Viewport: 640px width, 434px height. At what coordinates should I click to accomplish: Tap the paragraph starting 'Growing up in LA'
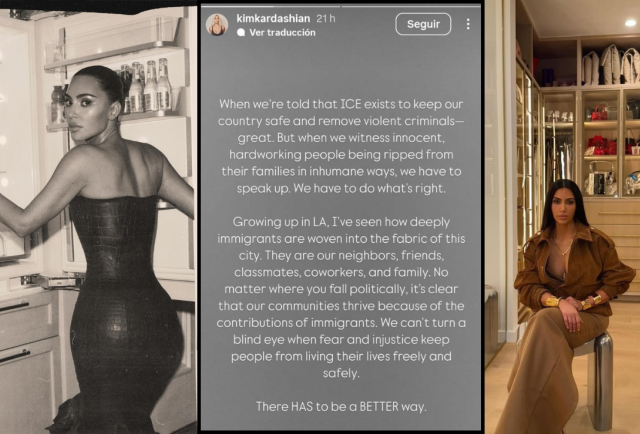click(x=341, y=297)
